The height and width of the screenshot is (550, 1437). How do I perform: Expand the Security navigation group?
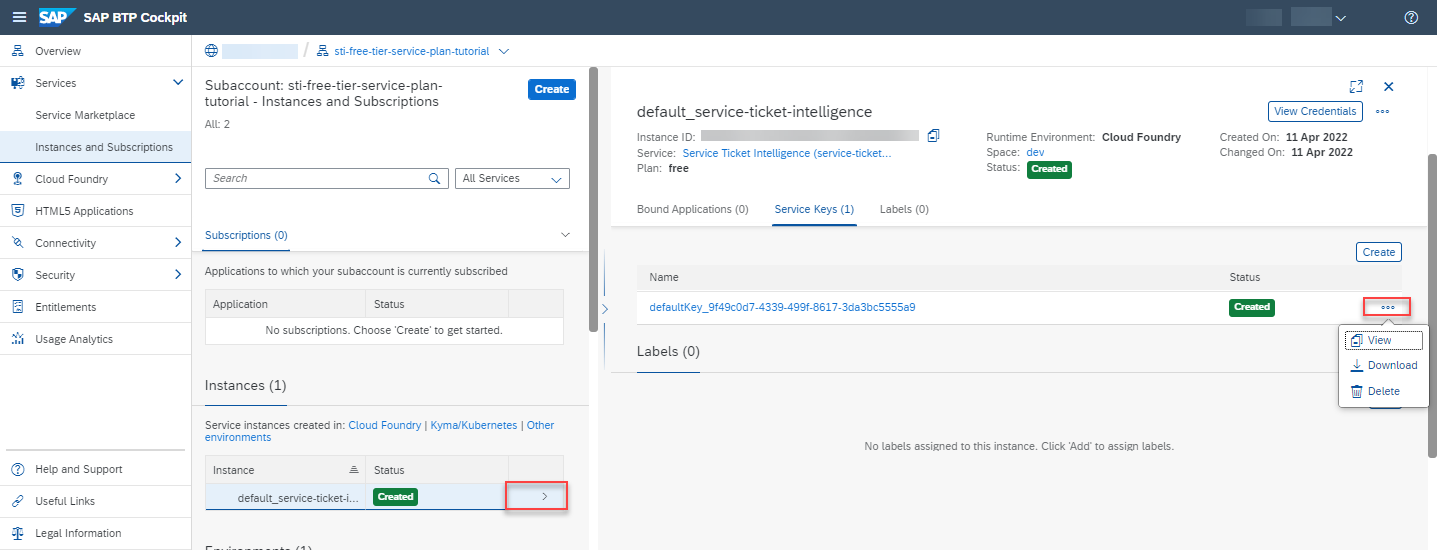pos(178,275)
